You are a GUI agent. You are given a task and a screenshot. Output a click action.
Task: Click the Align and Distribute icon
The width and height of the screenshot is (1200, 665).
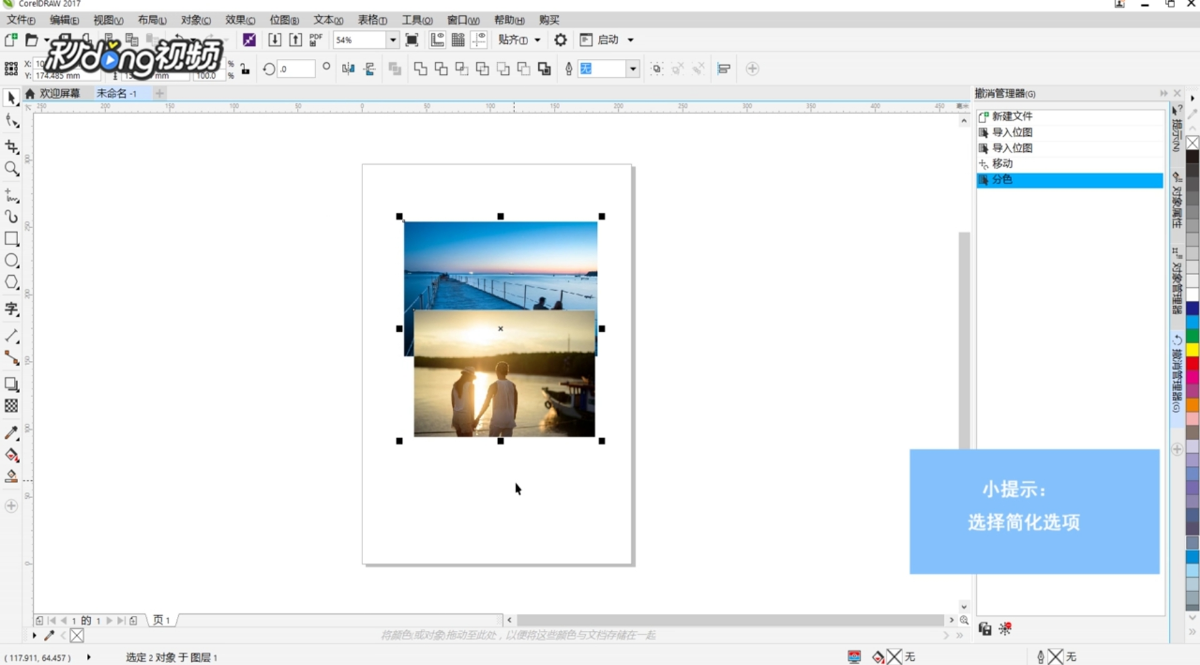(724, 69)
